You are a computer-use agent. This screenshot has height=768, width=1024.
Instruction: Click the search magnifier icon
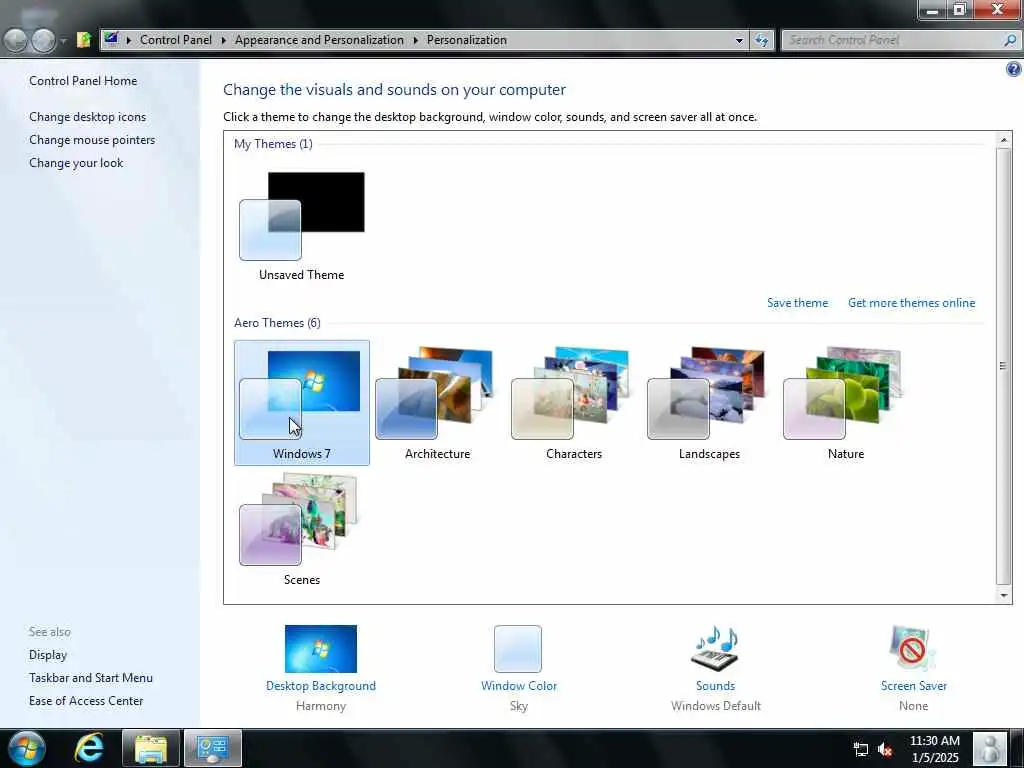[1010, 40]
